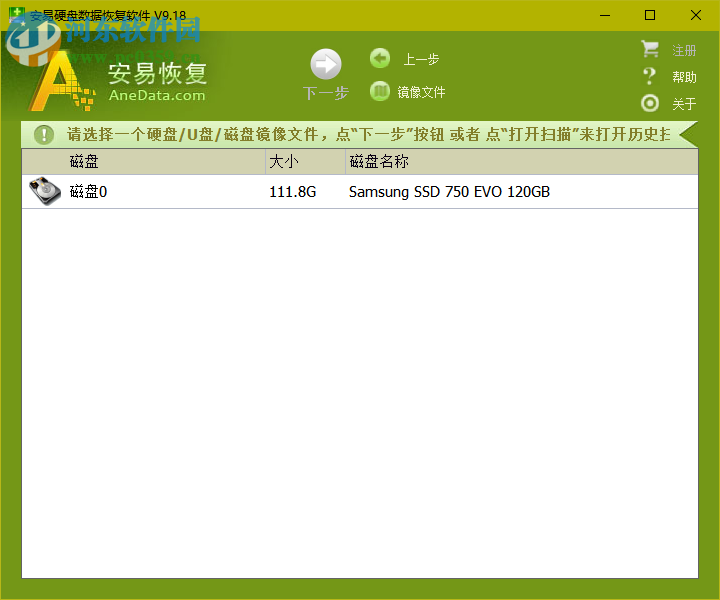Click the 镜像文件 text button

pyautogui.click(x=421, y=92)
